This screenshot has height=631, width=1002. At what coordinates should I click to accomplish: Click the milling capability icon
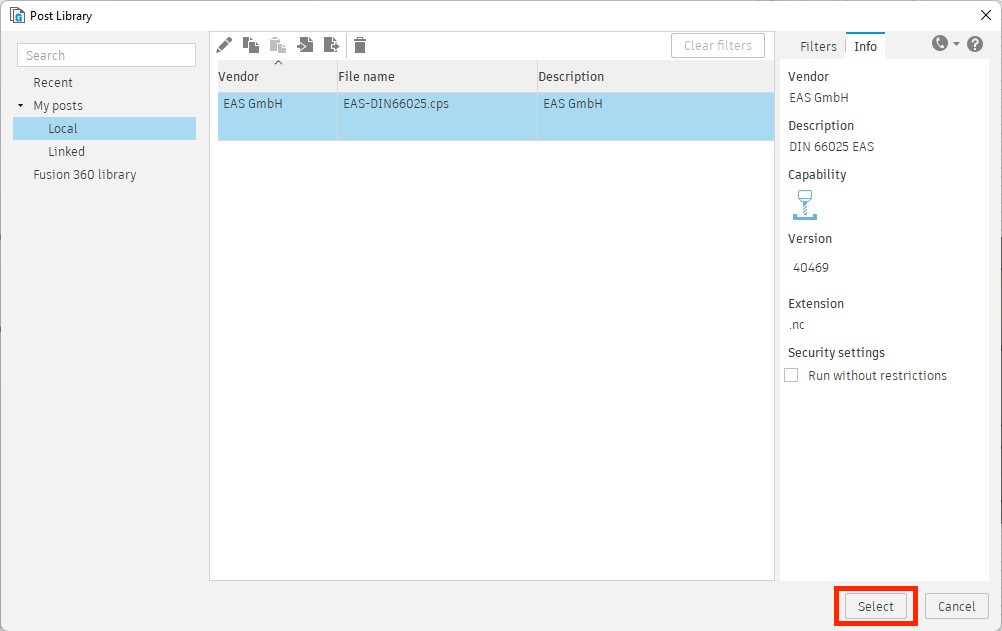pyautogui.click(x=804, y=205)
